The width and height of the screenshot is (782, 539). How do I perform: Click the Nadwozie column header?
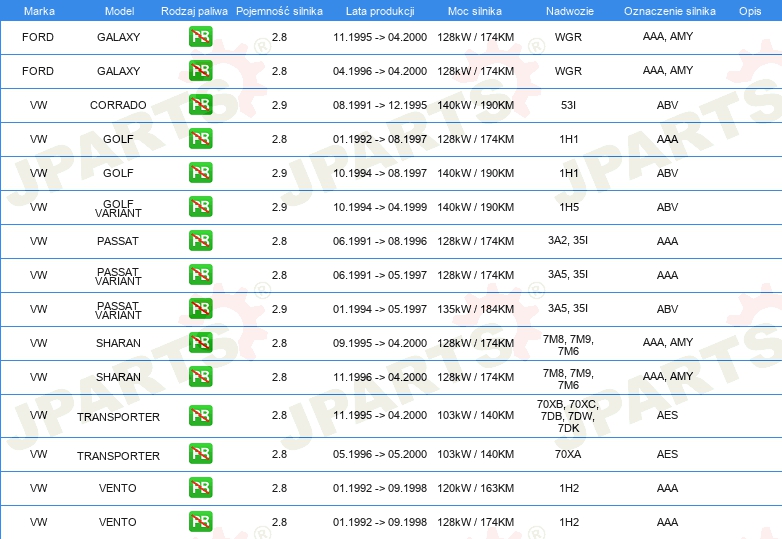[570, 11]
